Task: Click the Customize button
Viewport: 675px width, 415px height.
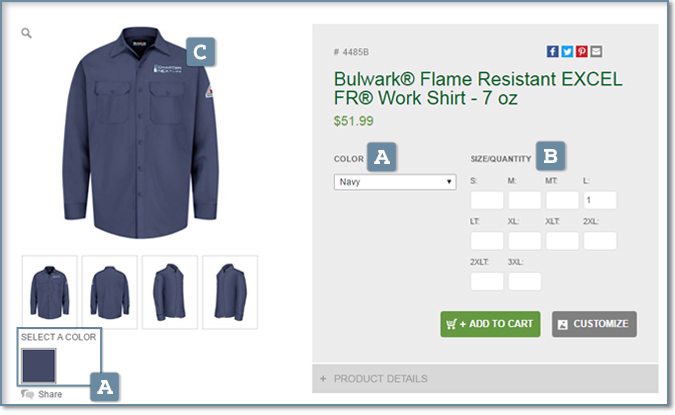Action: [x=594, y=324]
